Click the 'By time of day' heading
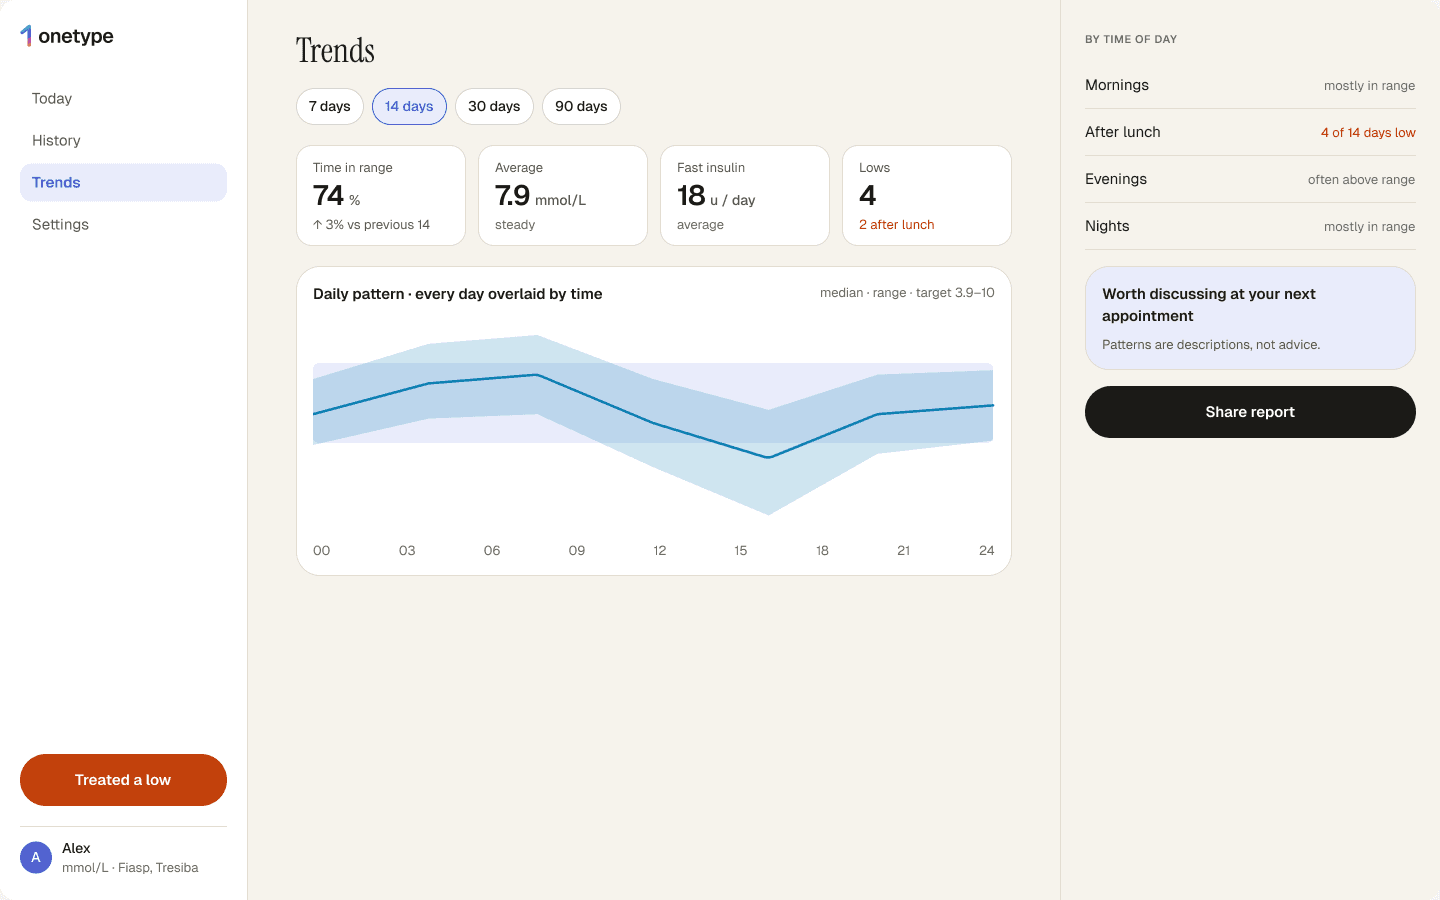Viewport: 1440px width, 900px height. 1131,39
